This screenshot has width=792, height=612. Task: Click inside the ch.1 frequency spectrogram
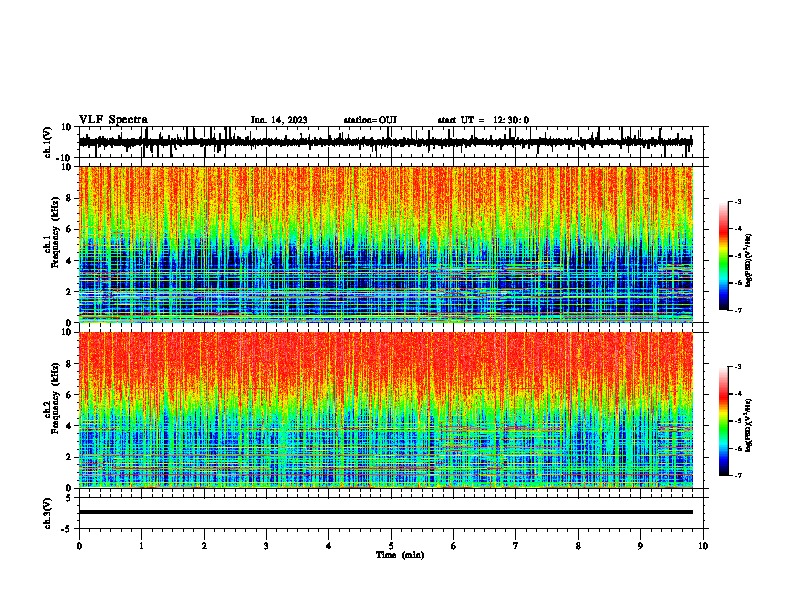point(385,244)
